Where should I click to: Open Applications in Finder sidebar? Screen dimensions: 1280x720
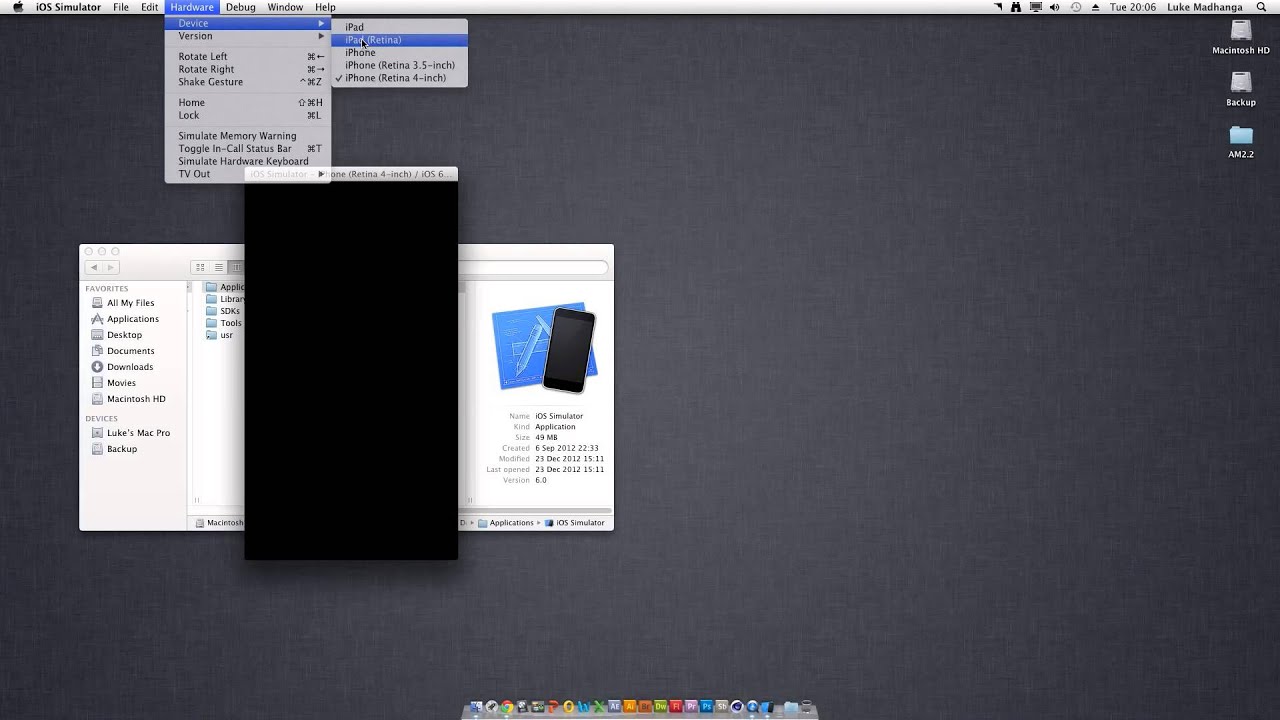132,319
